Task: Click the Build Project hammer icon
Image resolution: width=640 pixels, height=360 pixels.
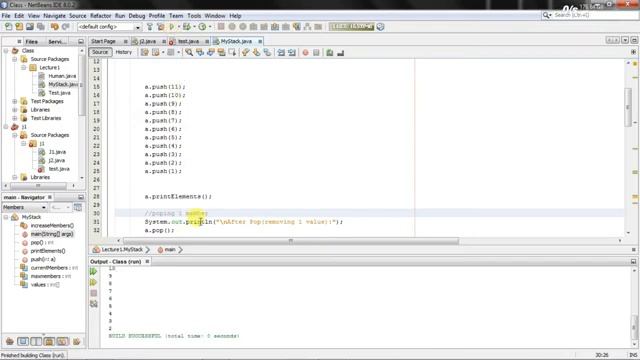Action: 150,27
